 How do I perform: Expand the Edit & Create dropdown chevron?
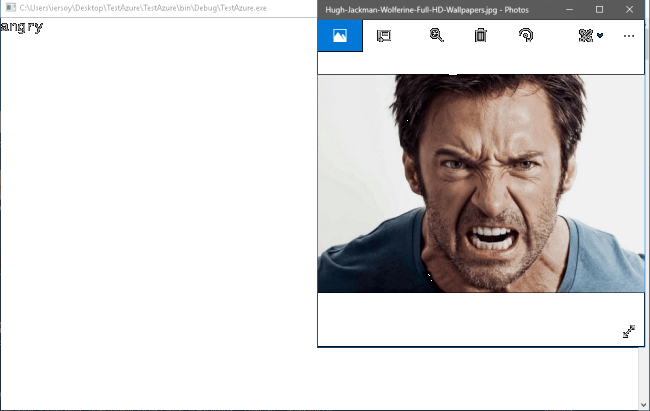[x=600, y=35]
